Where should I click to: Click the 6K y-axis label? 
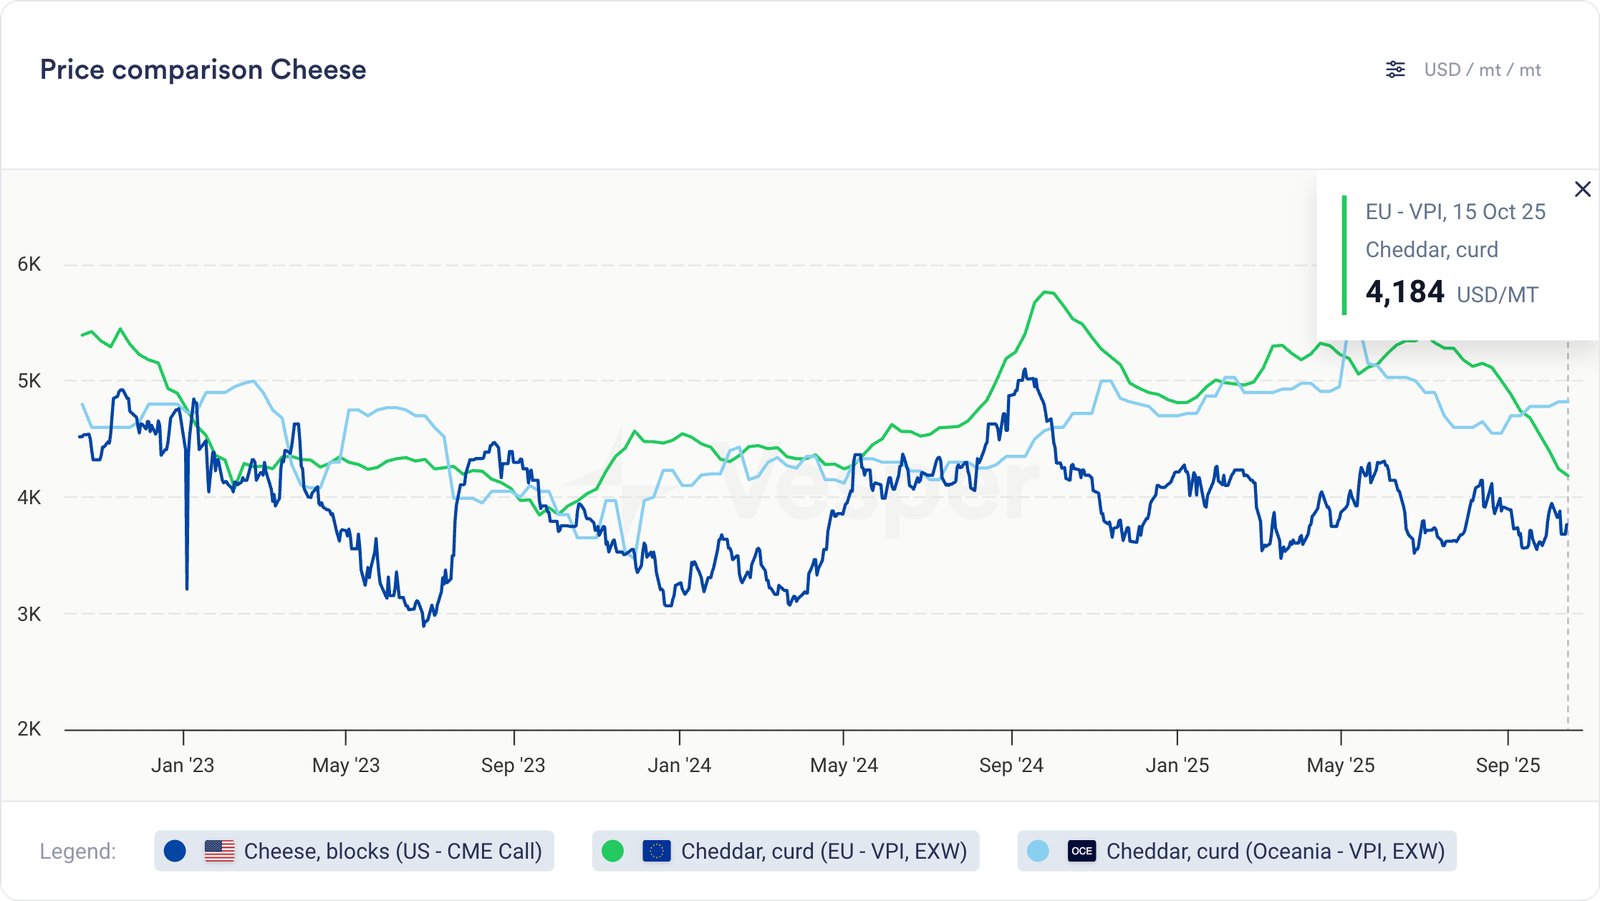point(29,264)
